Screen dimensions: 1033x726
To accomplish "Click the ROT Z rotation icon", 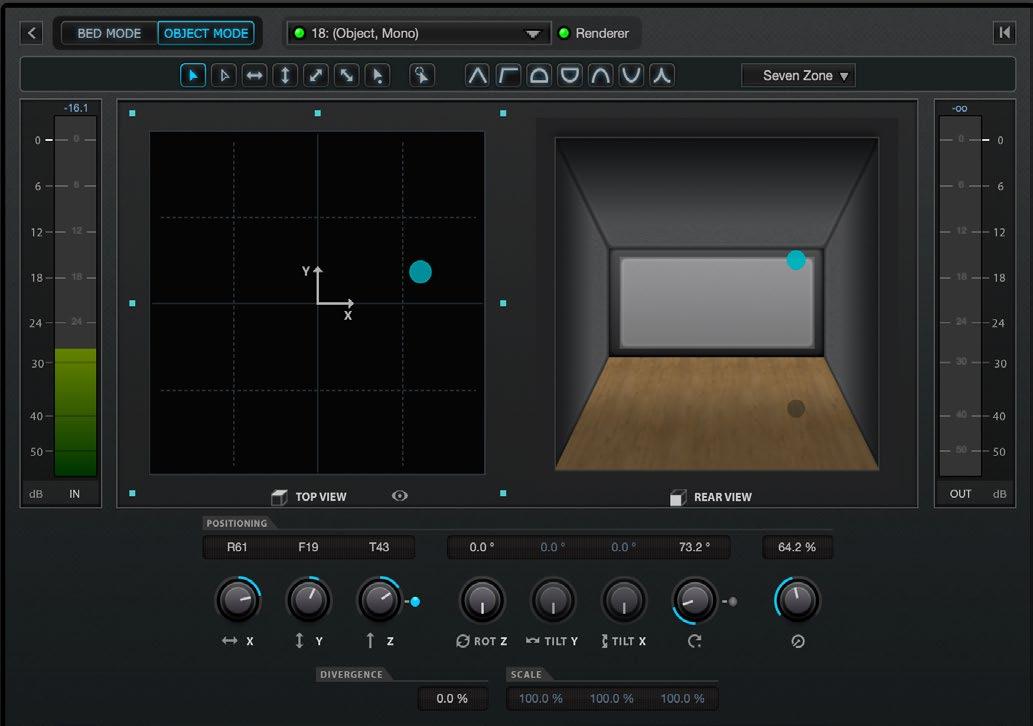I will 463,641.
